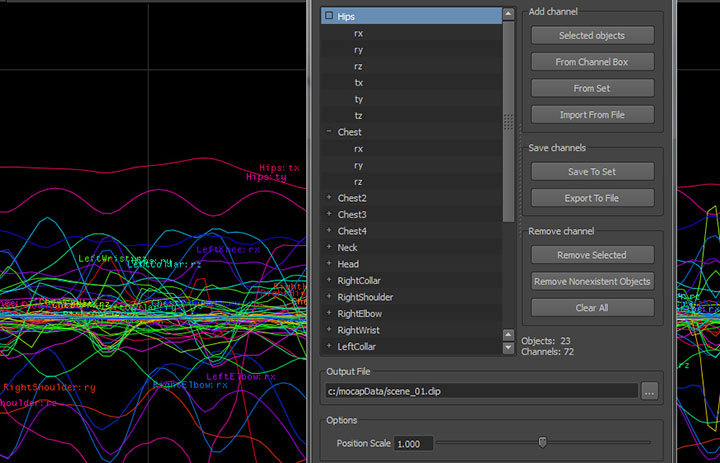Expand the RightElbow node
Viewport: 720px width, 463px height.
pyautogui.click(x=329, y=313)
